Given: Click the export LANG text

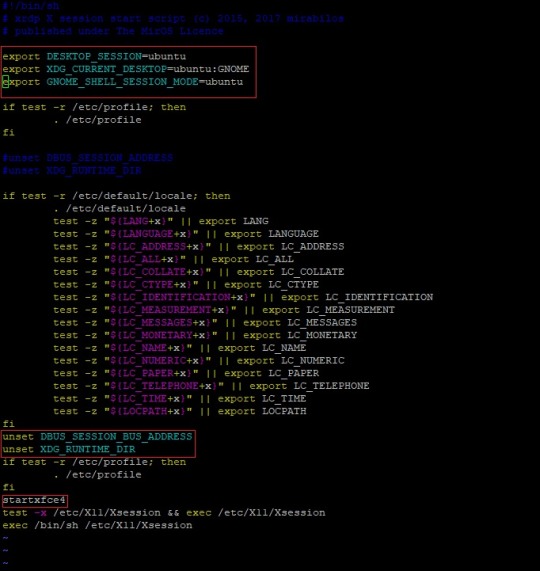Looking at the screenshot, I should (233, 221).
